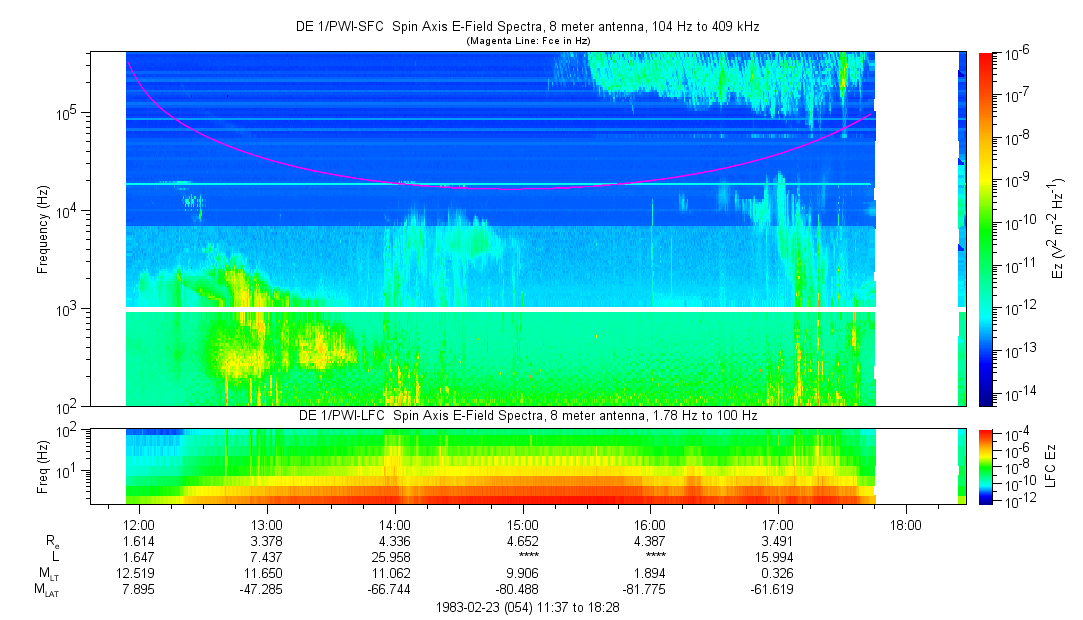Click the MLAT value -80.488
1083x620 pixels.
coord(517,590)
